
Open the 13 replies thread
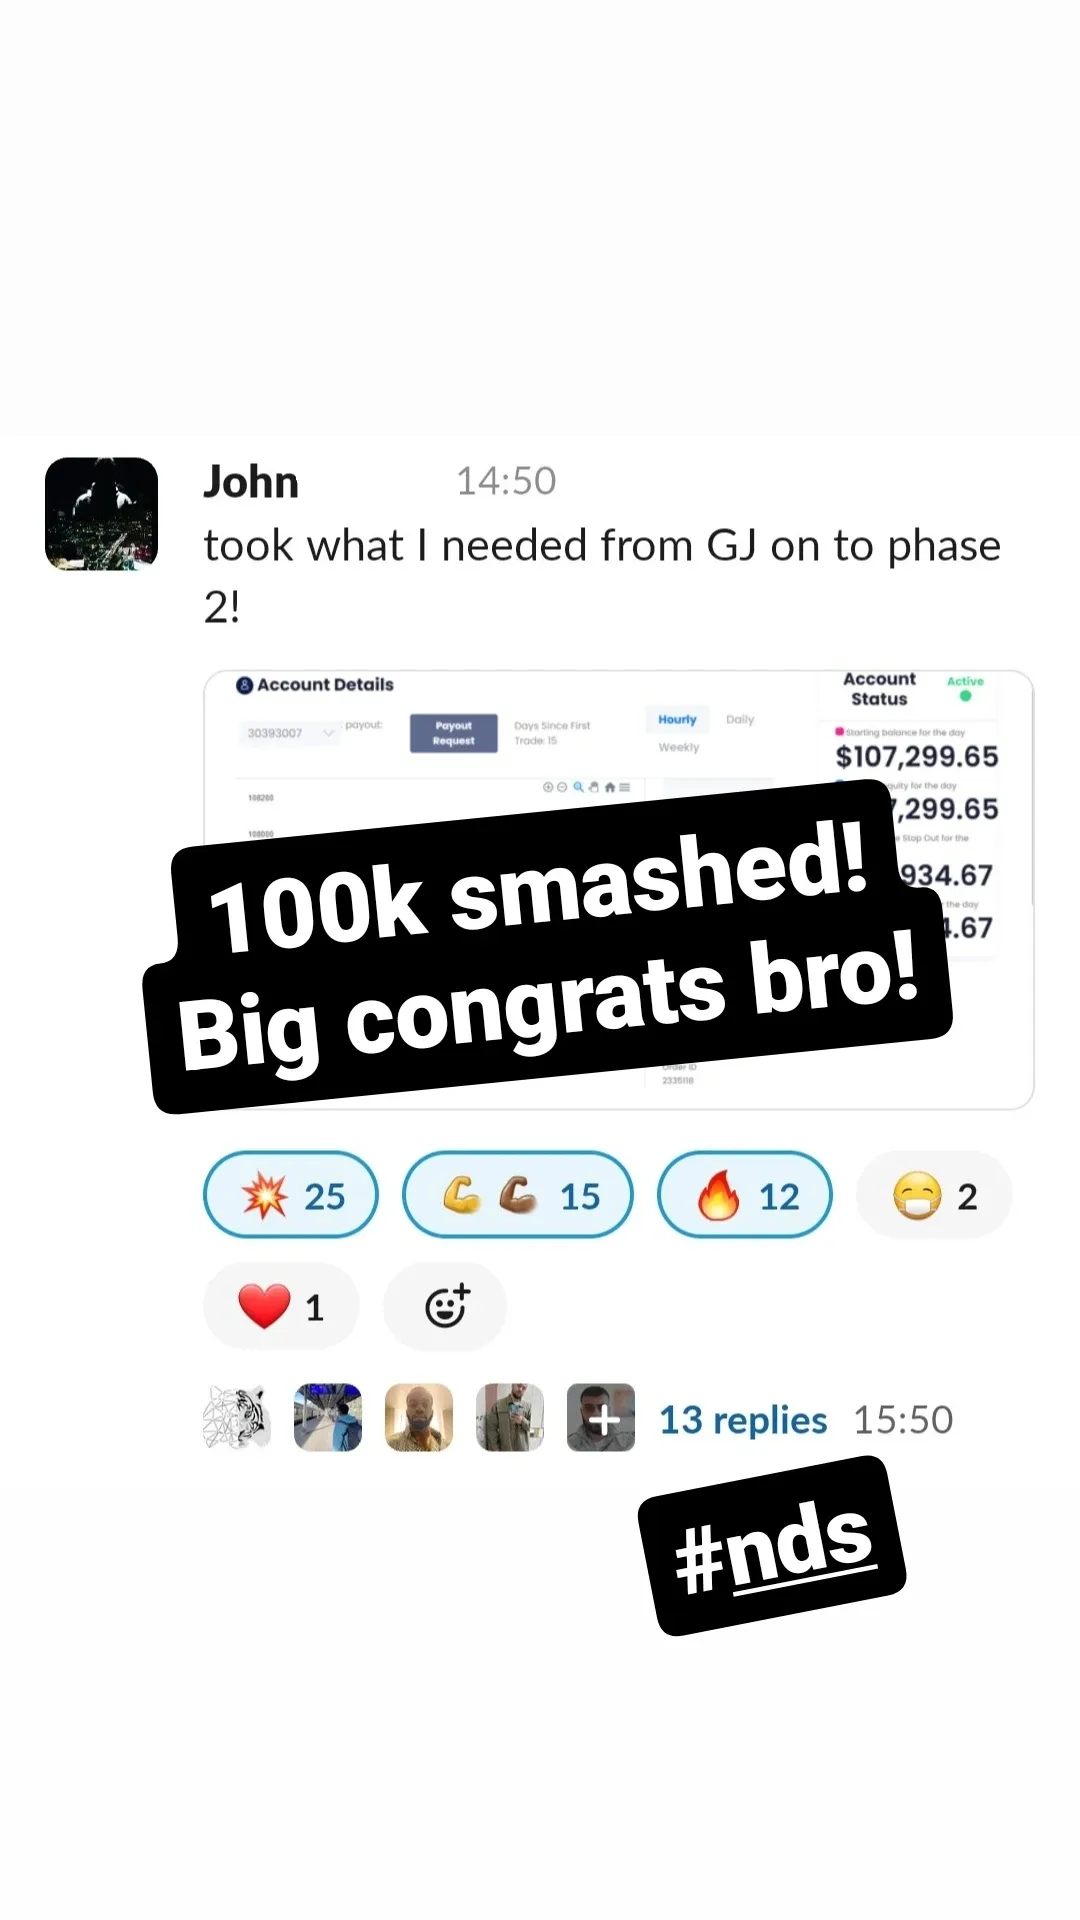coord(743,1419)
